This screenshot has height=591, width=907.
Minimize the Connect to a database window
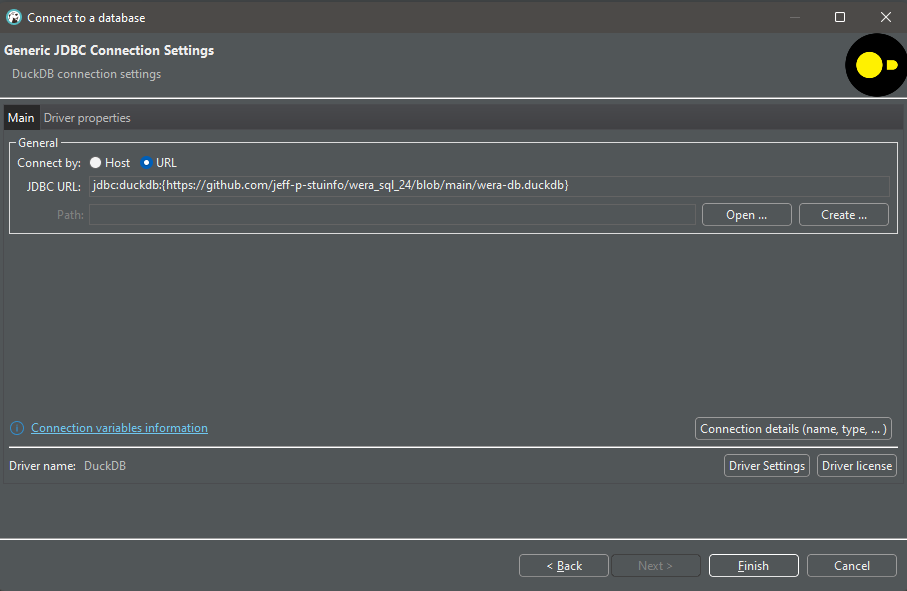795,17
